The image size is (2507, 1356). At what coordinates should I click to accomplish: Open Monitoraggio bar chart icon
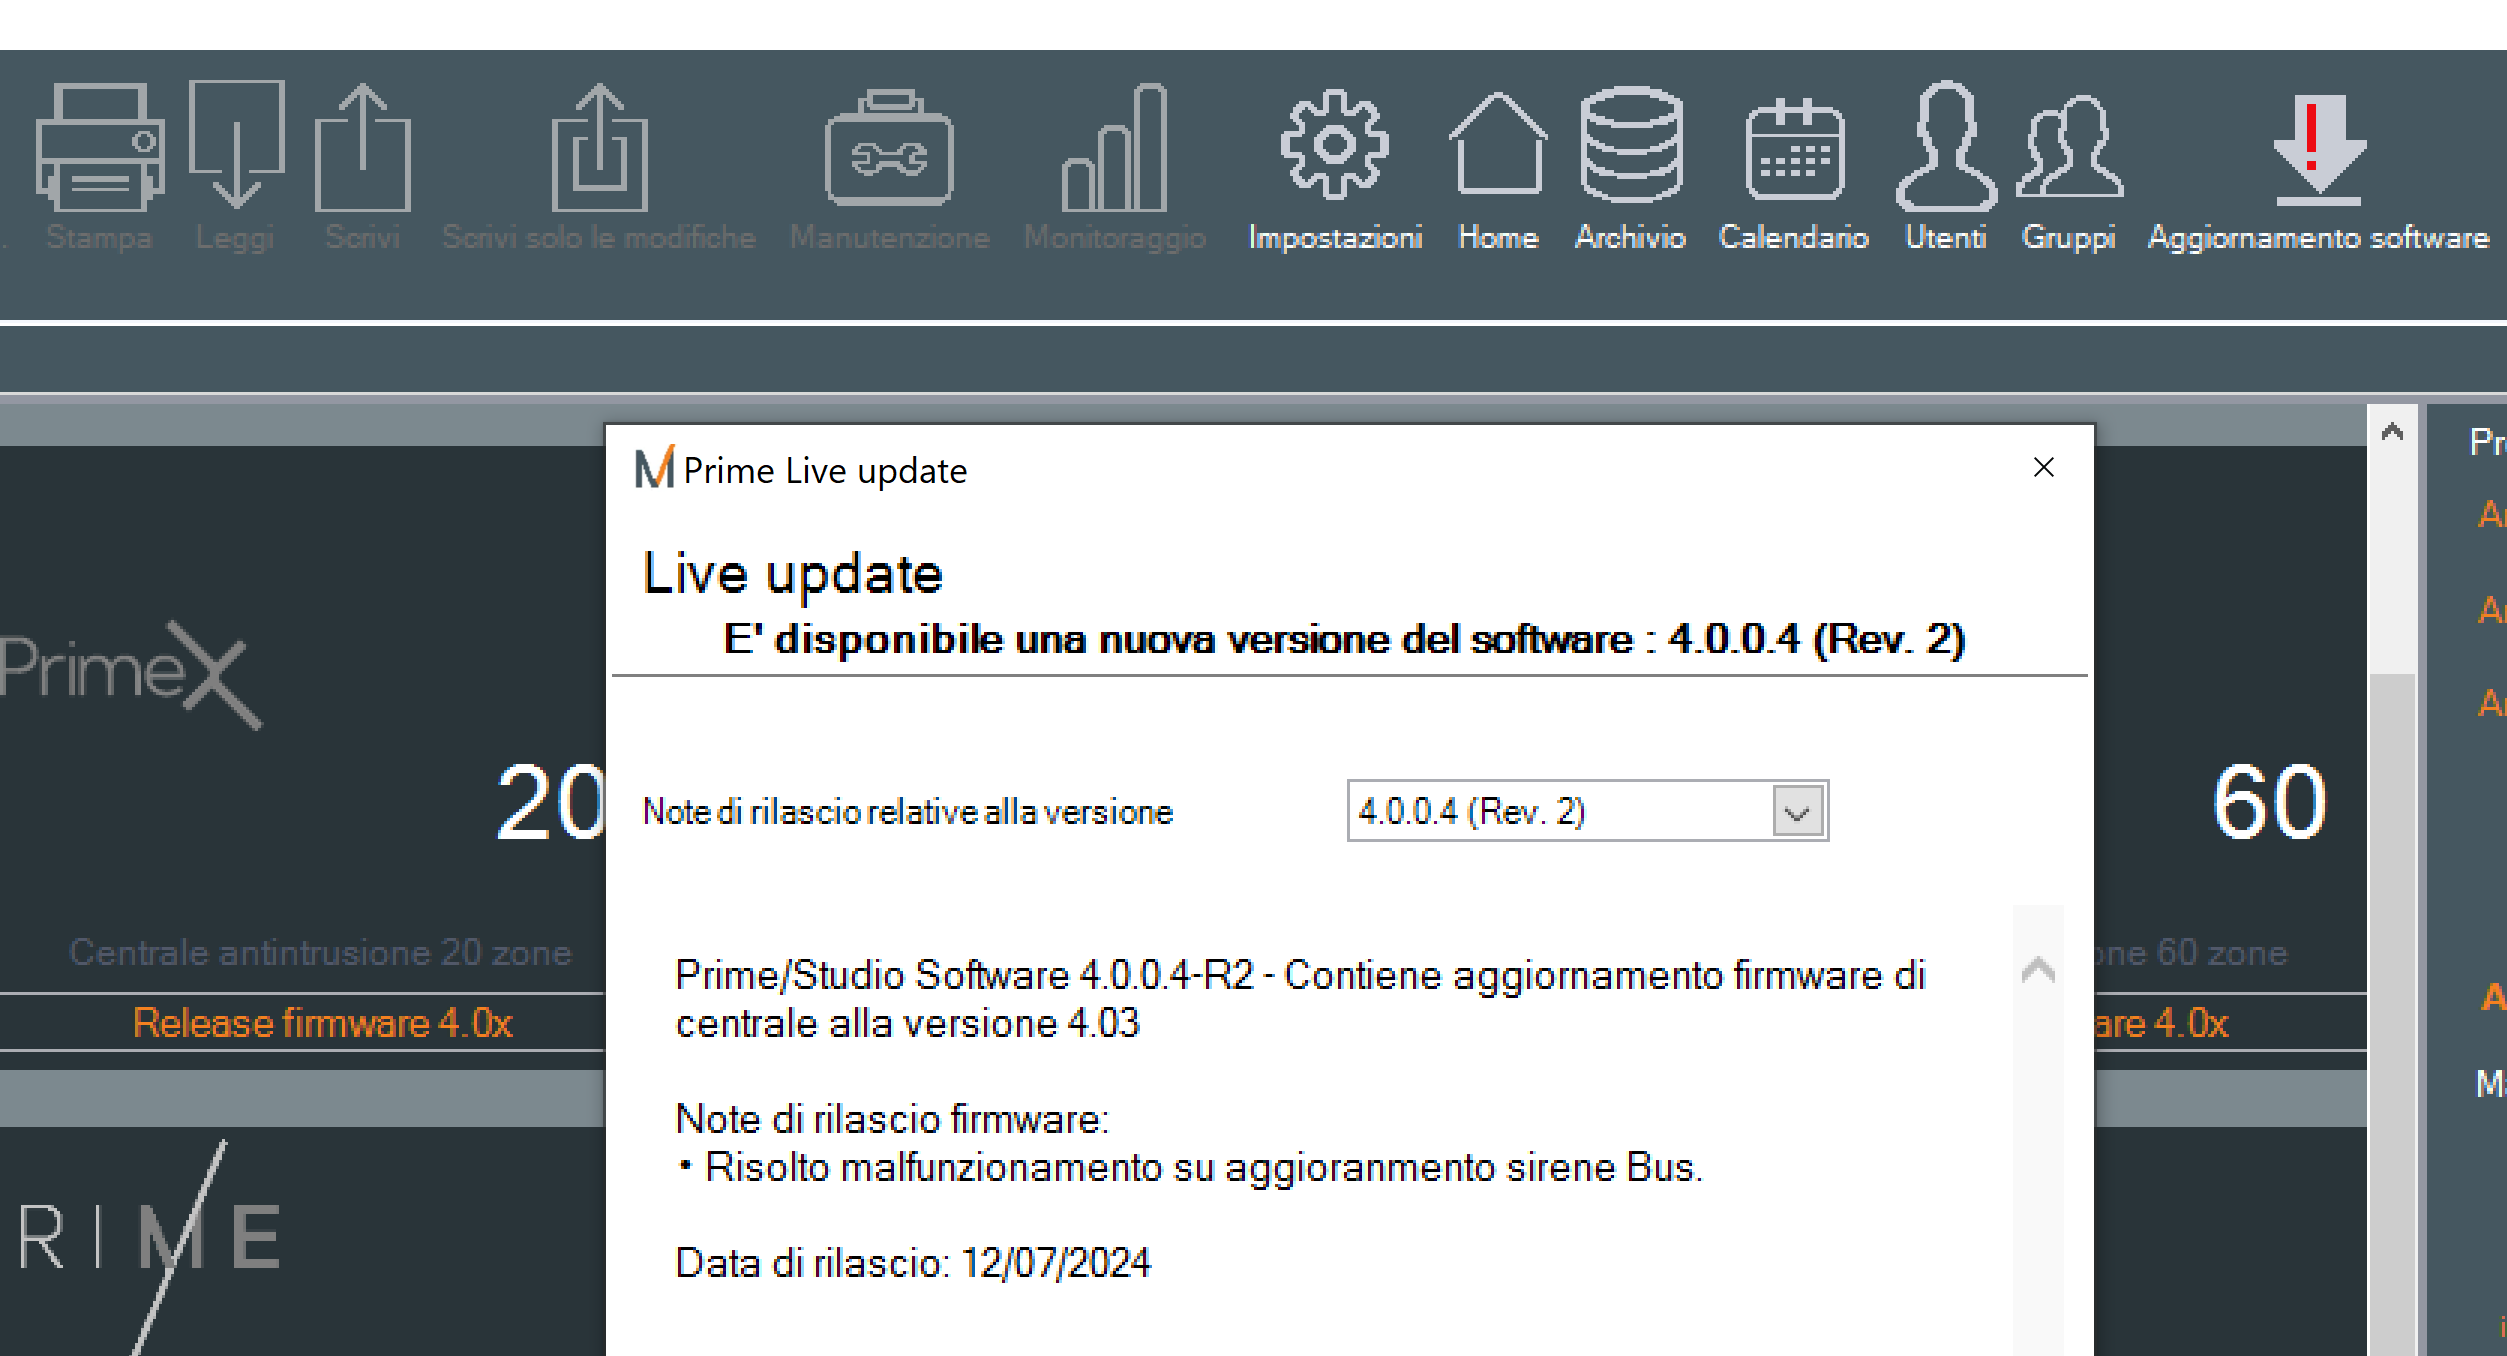point(1114,148)
